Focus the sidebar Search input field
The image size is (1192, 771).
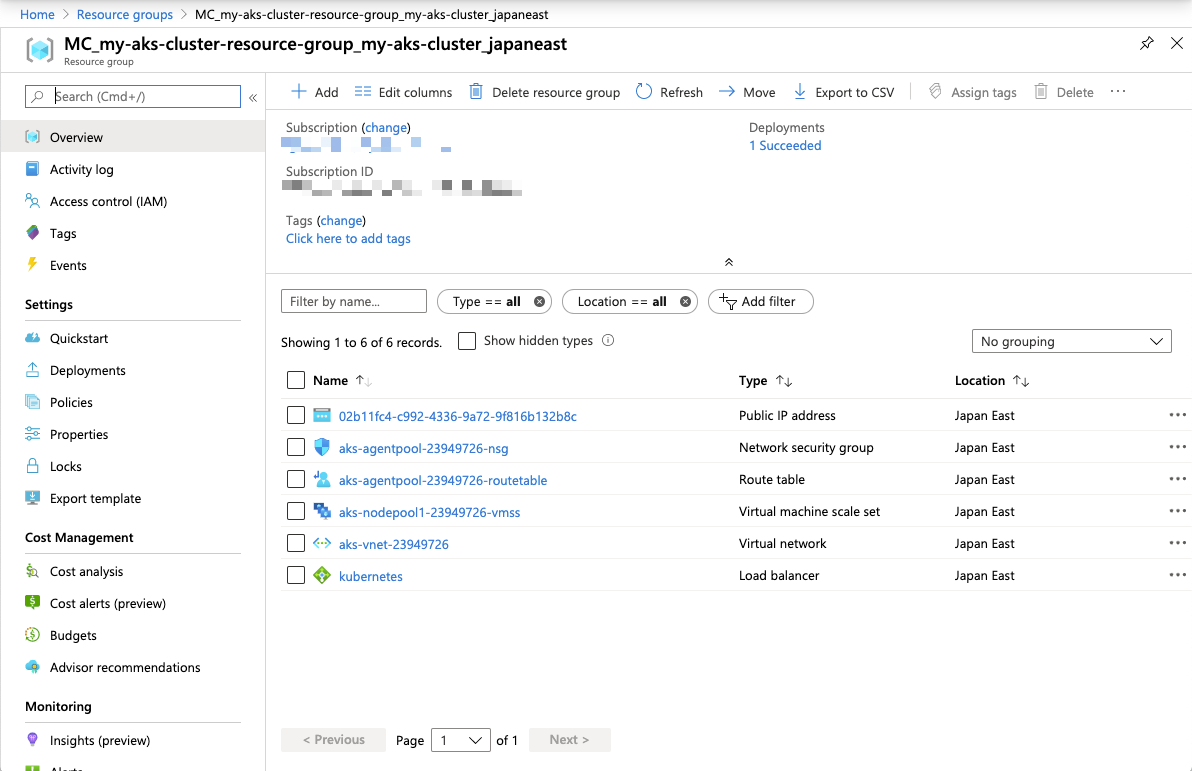pos(133,97)
